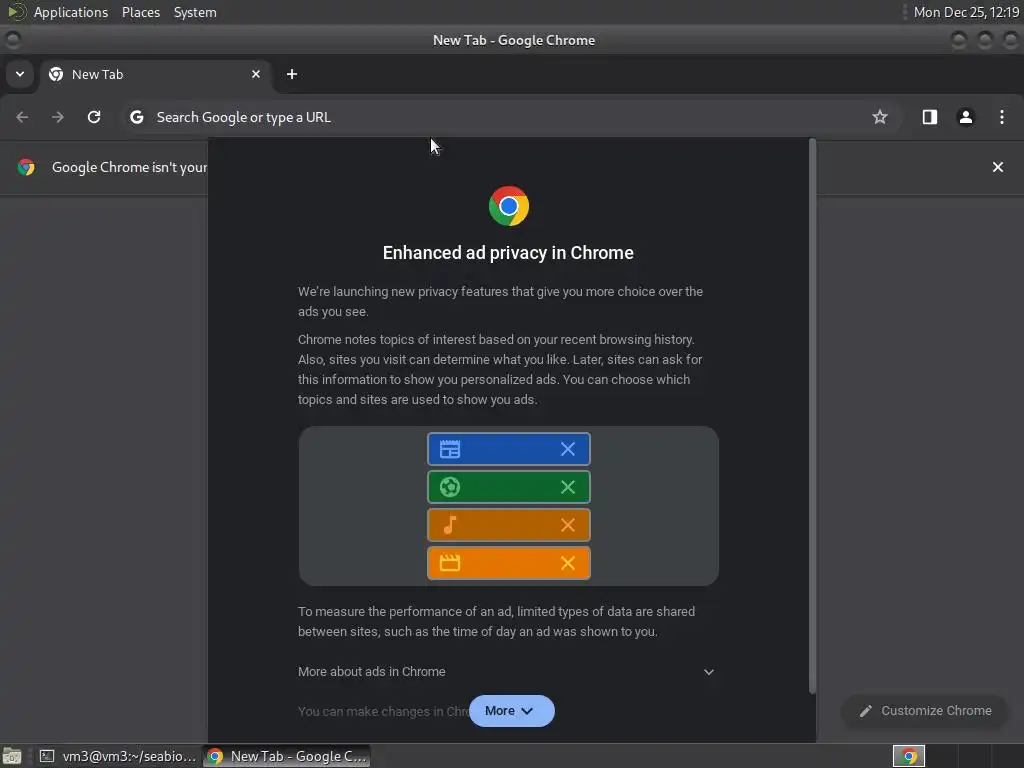Remove the film topic with its X
The height and width of the screenshot is (768, 1024).
tap(568, 563)
